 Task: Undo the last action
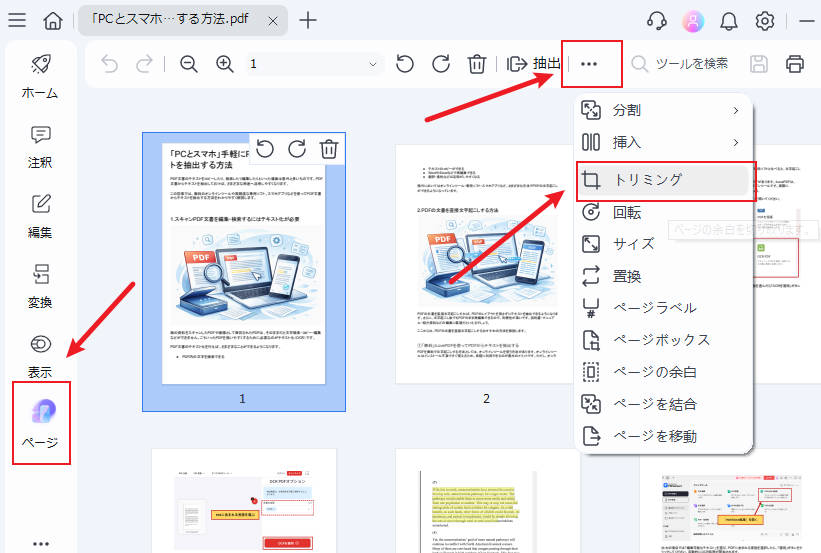click(x=109, y=64)
